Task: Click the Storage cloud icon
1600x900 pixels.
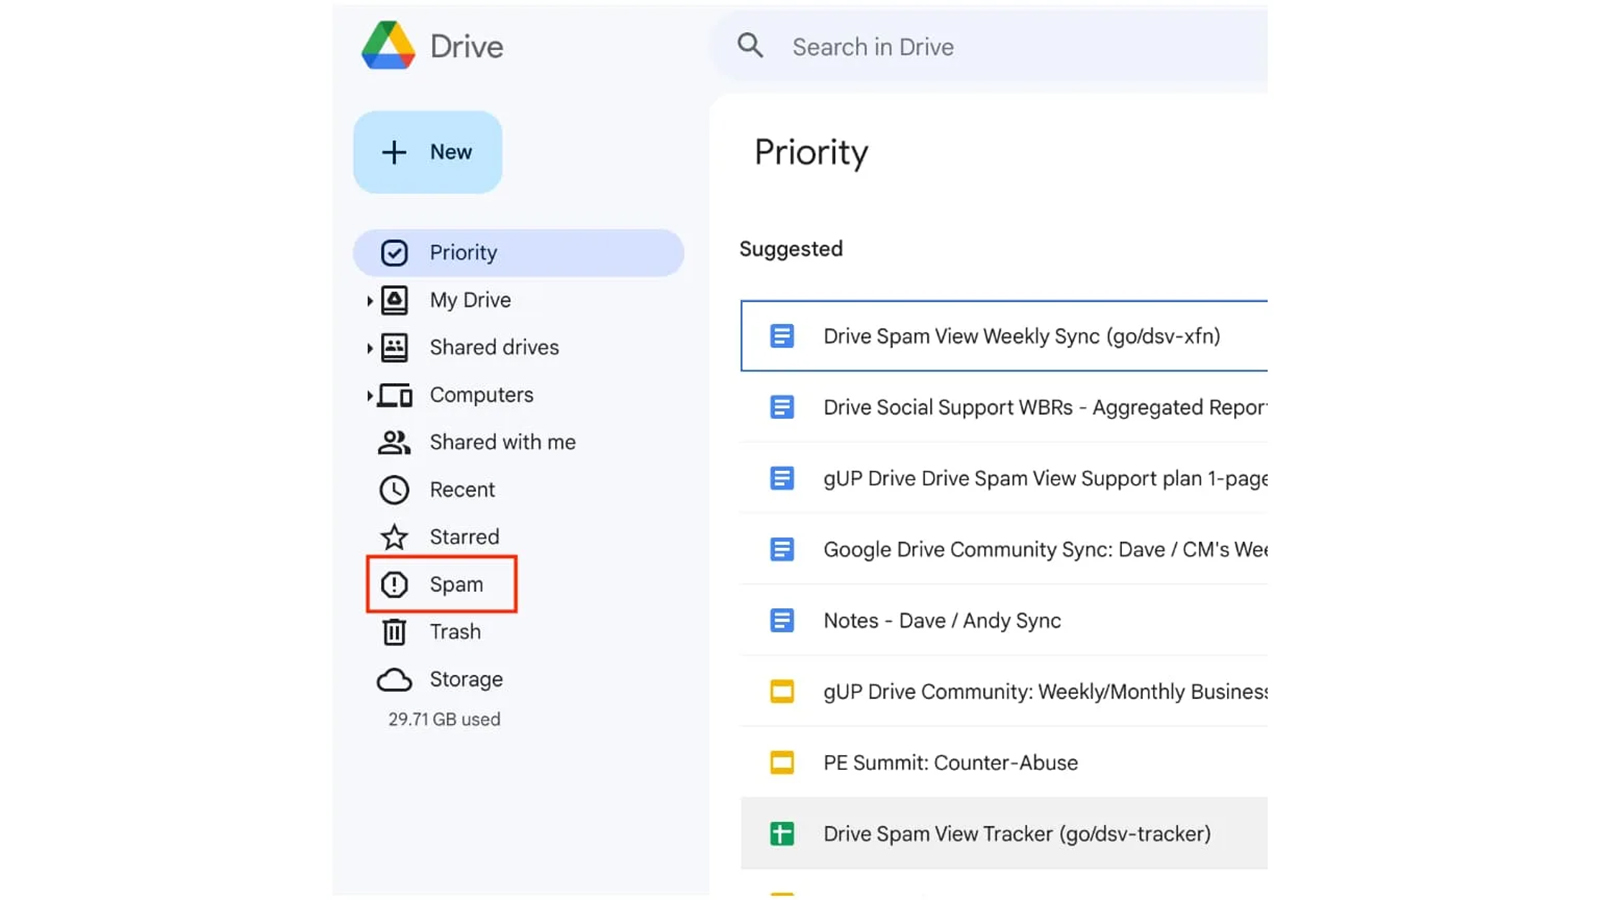Action: pyautogui.click(x=394, y=680)
